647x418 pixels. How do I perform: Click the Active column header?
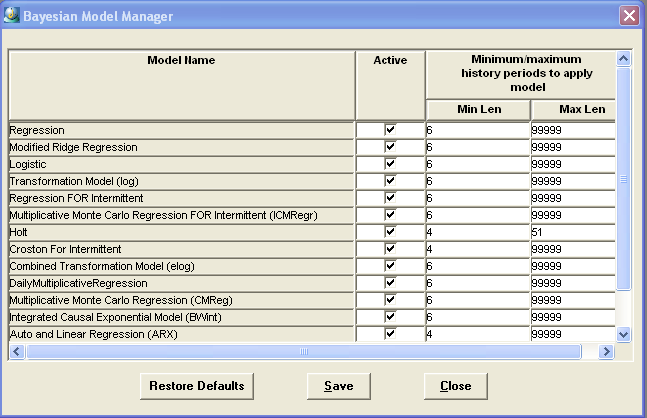pyautogui.click(x=390, y=86)
